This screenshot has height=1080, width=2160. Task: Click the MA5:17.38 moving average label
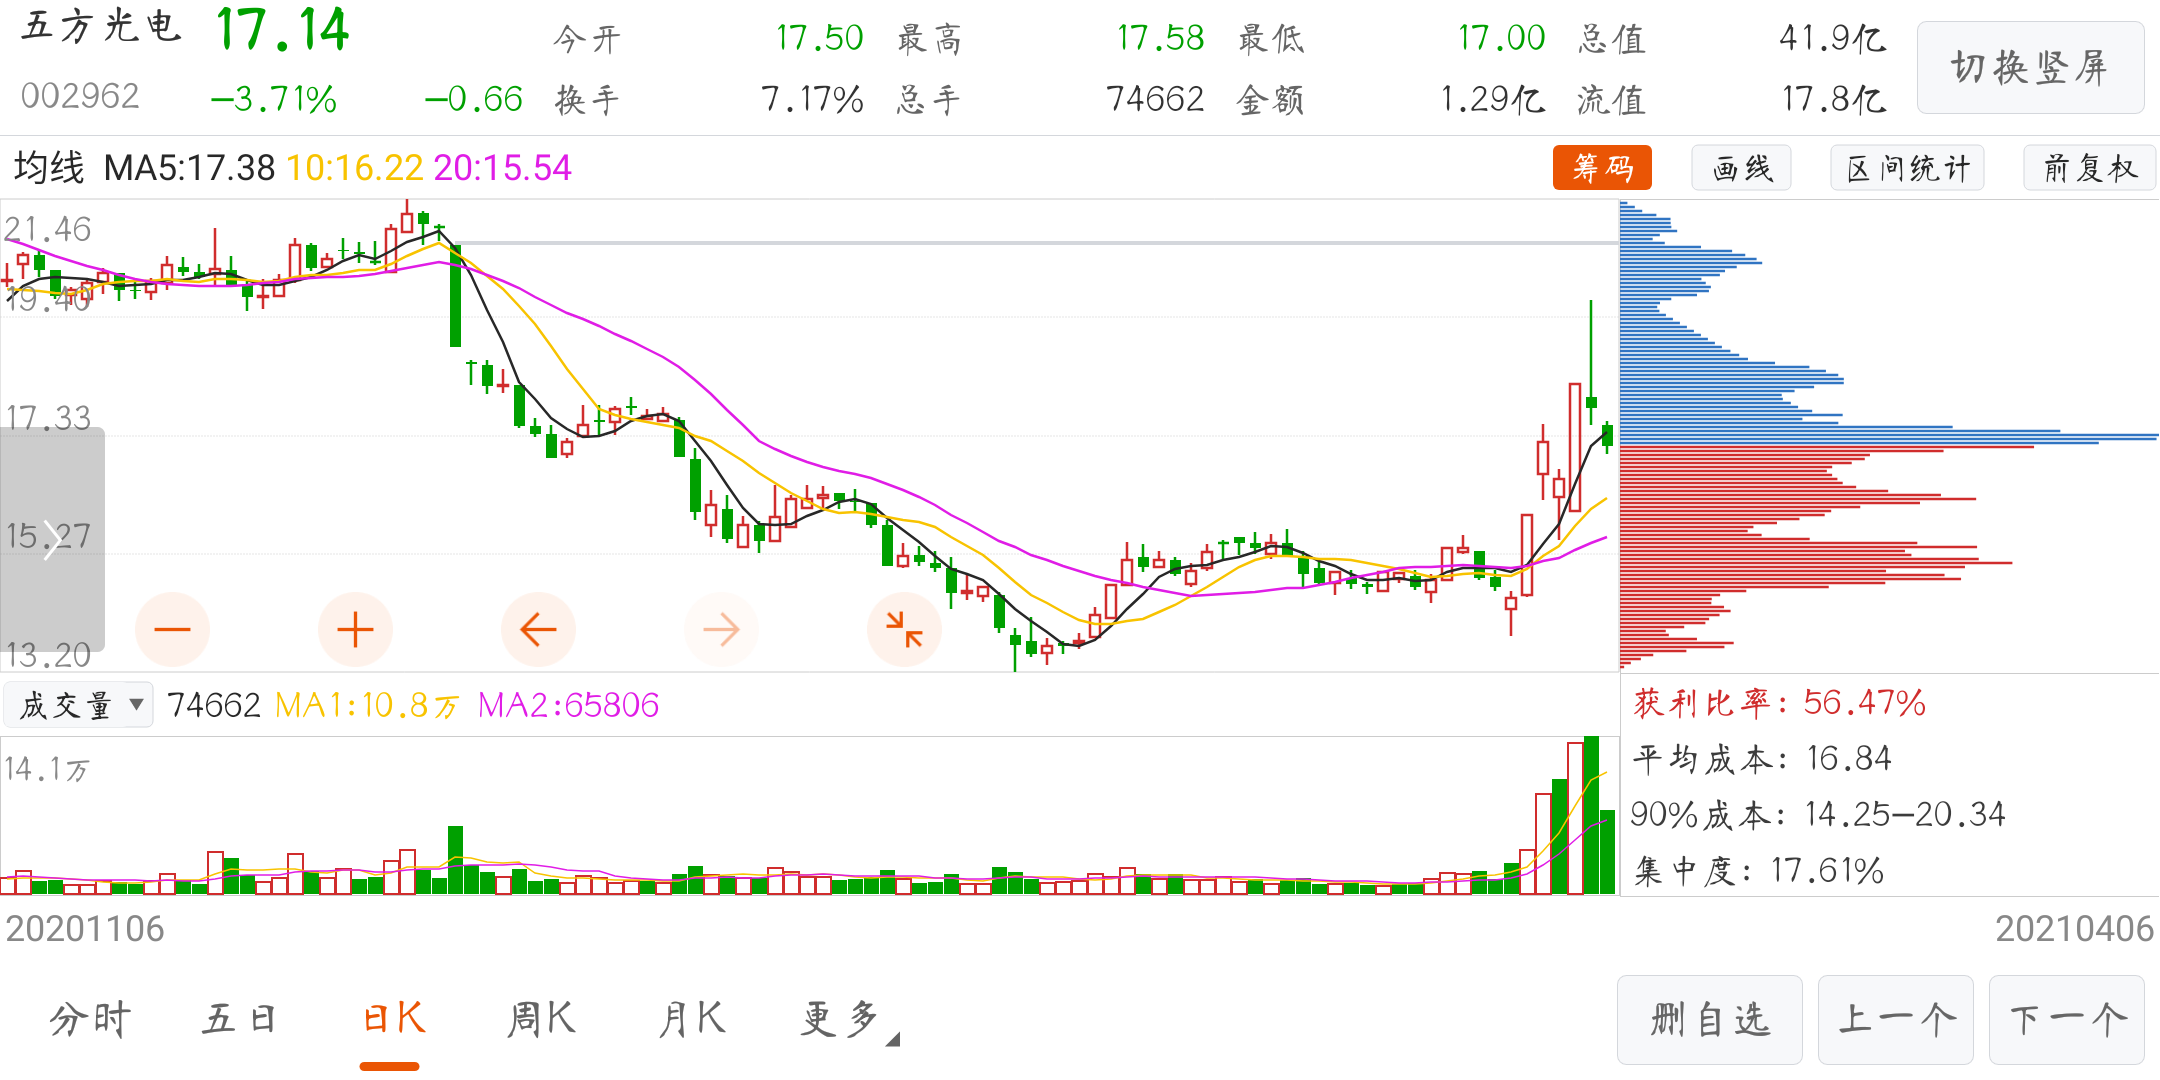point(189,168)
